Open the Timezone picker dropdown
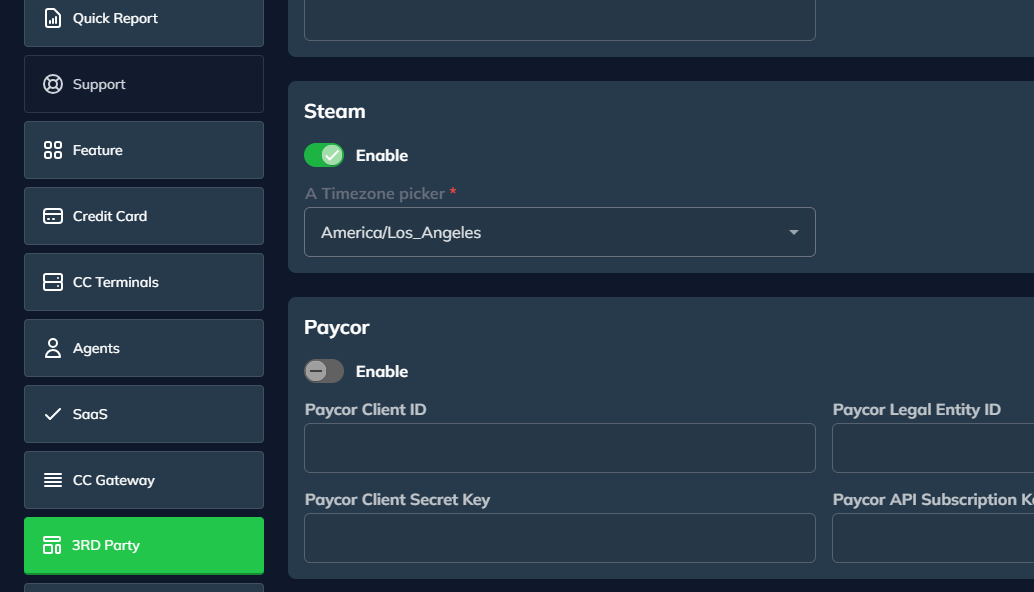Viewport: 1034px width, 592px height. click(559, 232)
